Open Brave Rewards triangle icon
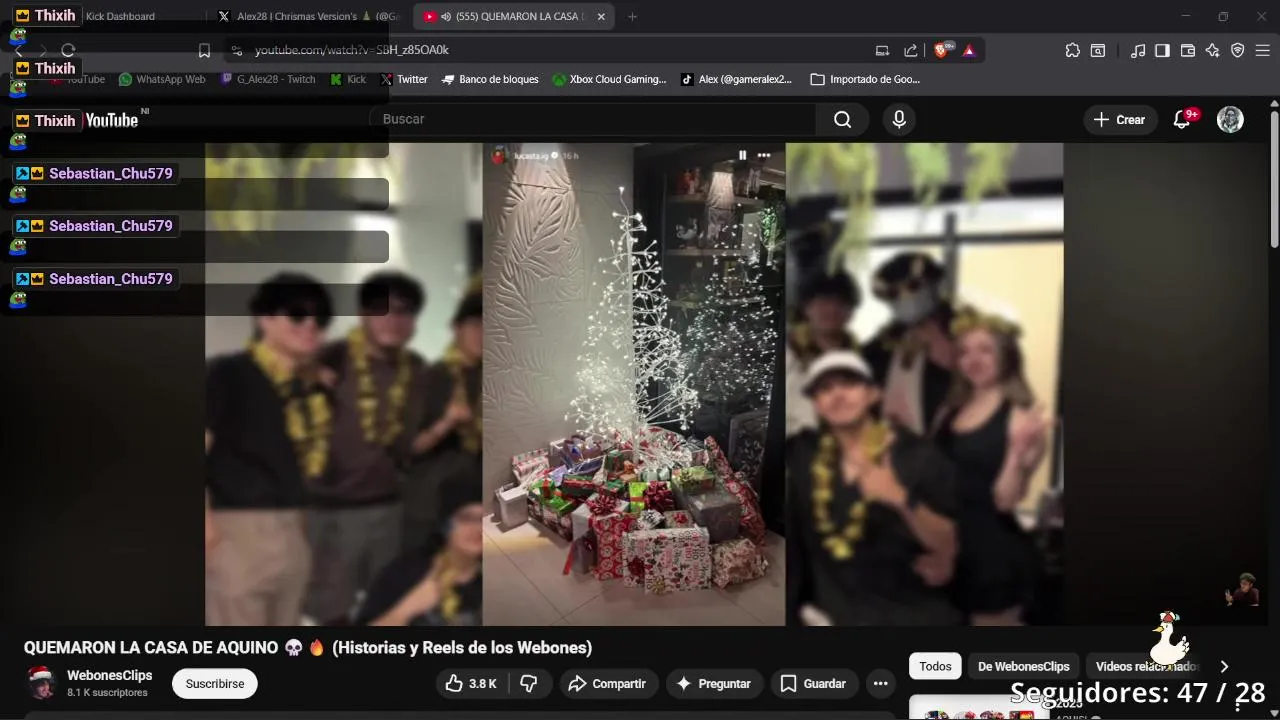 tap(969, 50)
